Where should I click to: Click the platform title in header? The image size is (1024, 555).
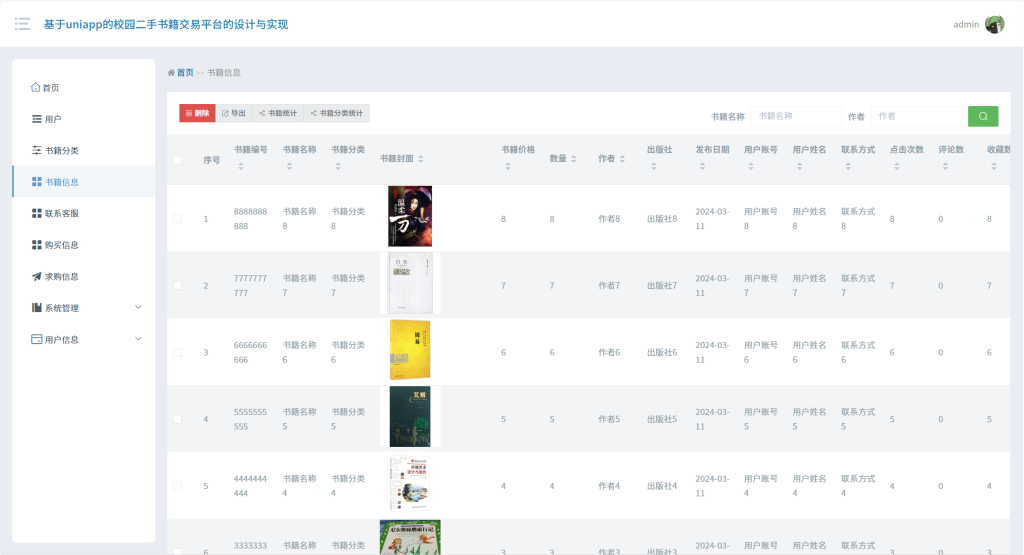click(166, 24)
